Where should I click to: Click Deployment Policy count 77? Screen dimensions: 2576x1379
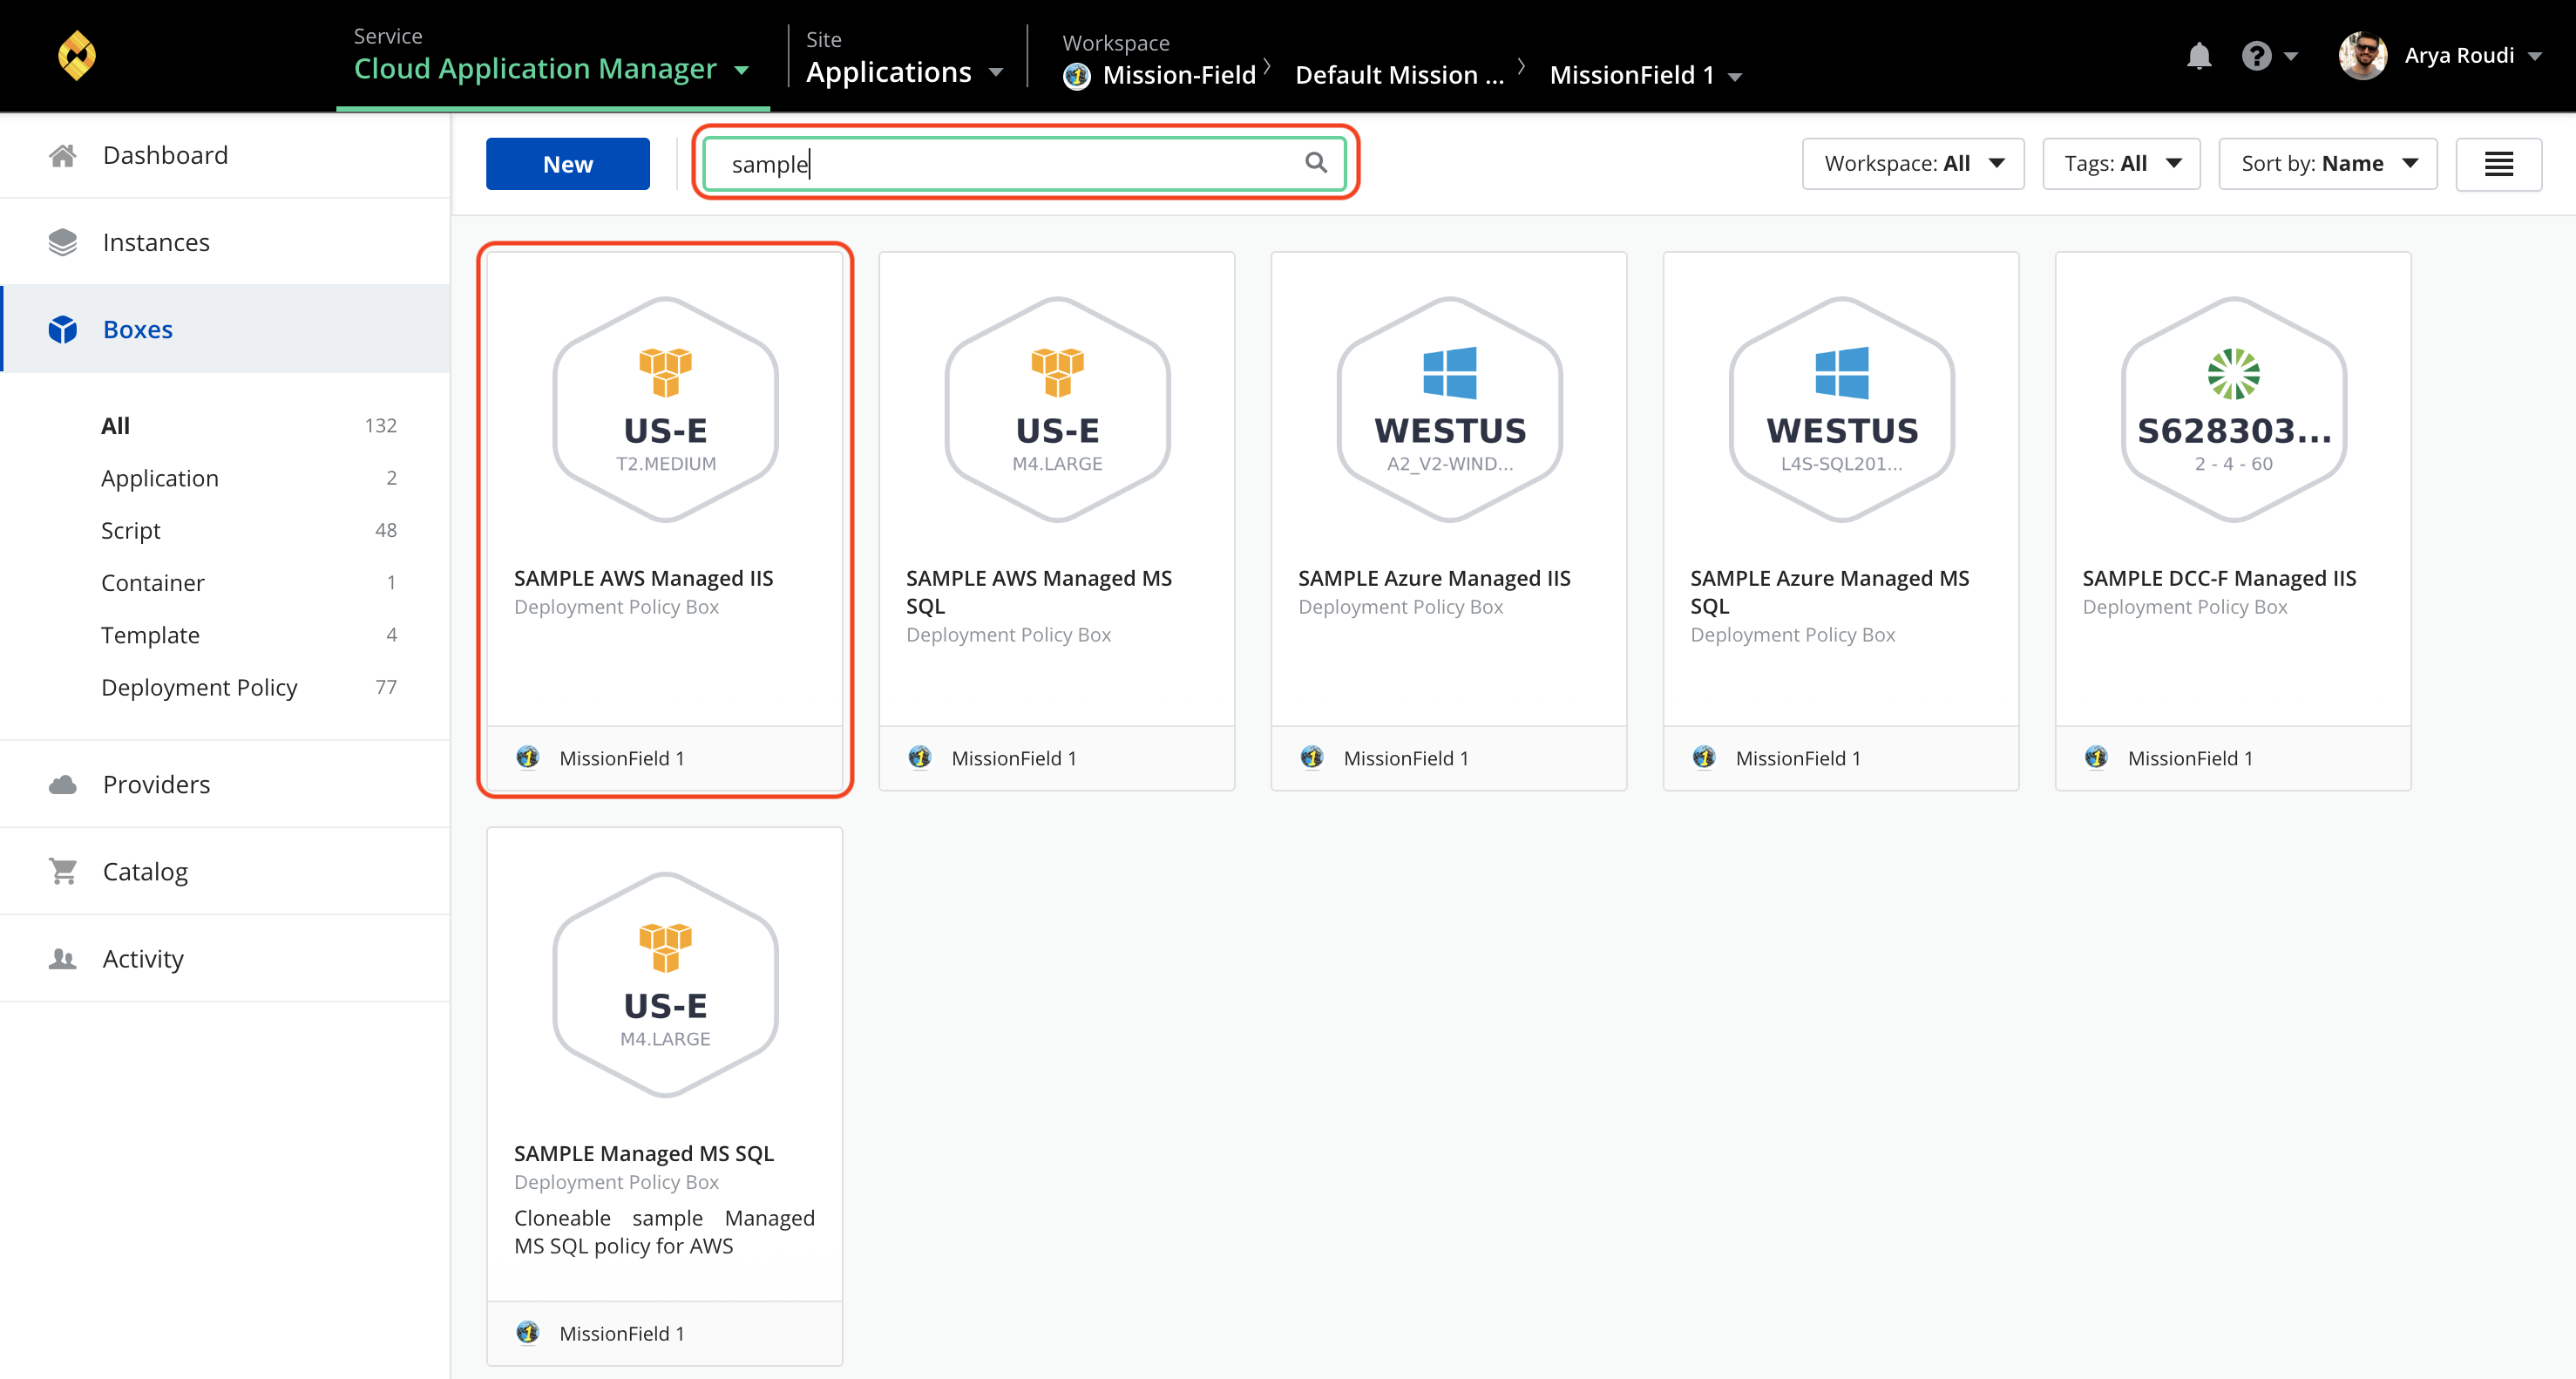pyautogui.click(x=386, y=688)
